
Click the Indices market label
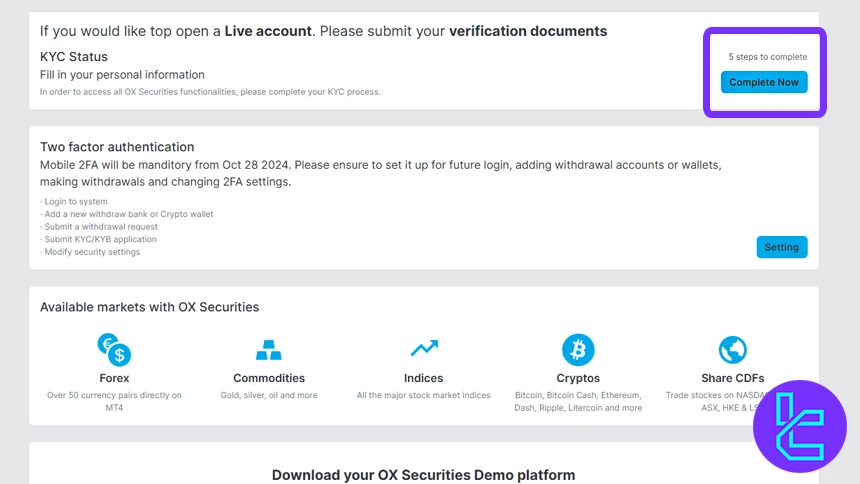(423, 378)
